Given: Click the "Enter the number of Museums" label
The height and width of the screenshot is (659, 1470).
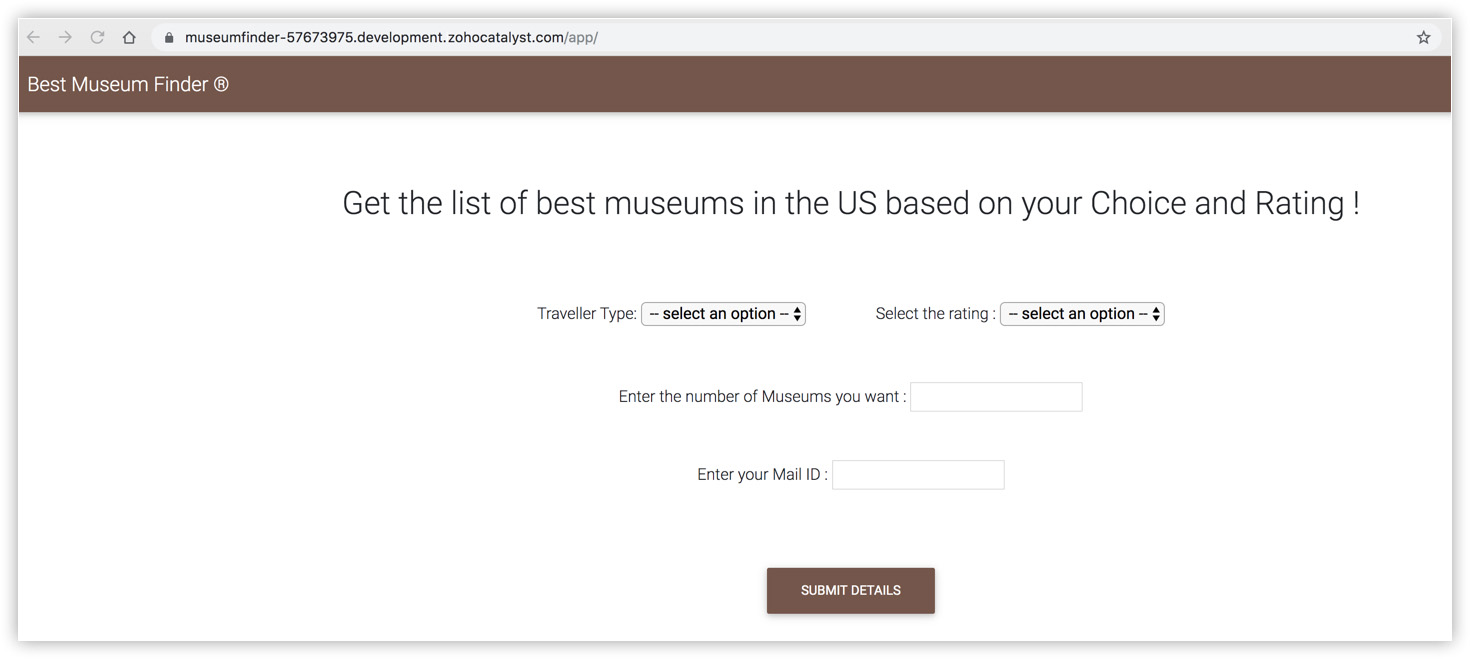Looking at the screenshot, I should pos(762,397).
